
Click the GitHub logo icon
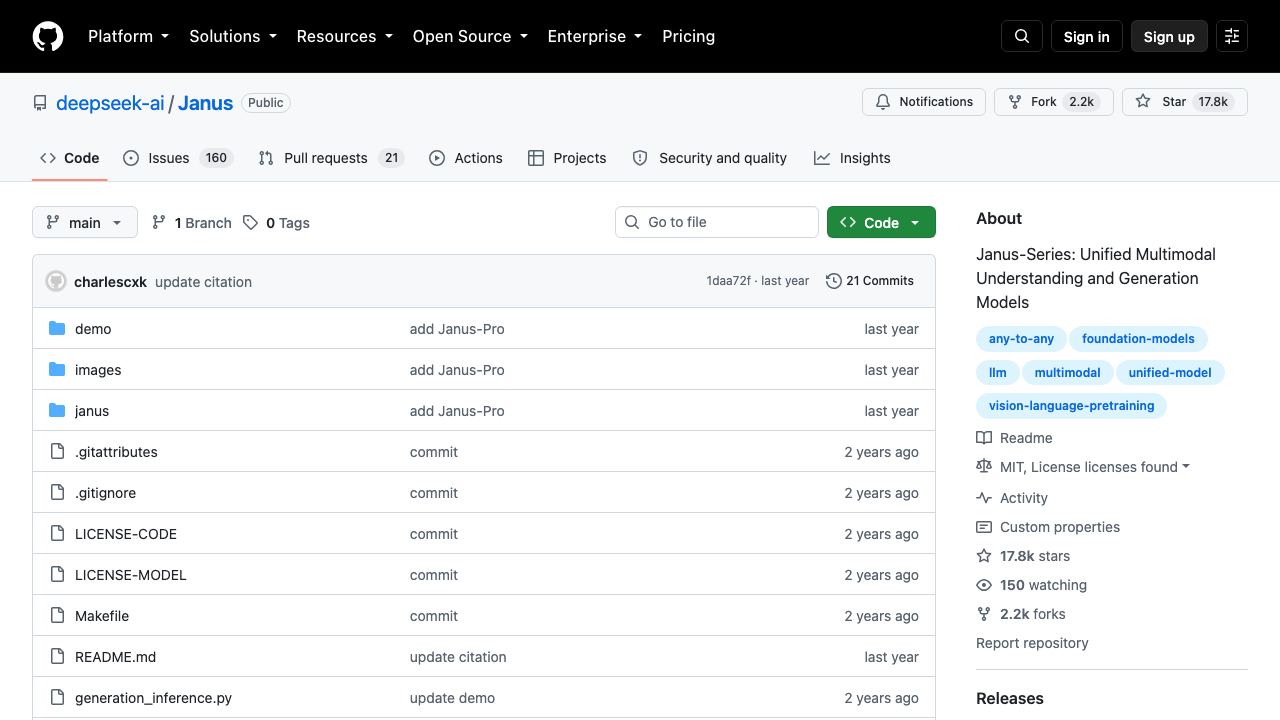click(x=48, y=36)
